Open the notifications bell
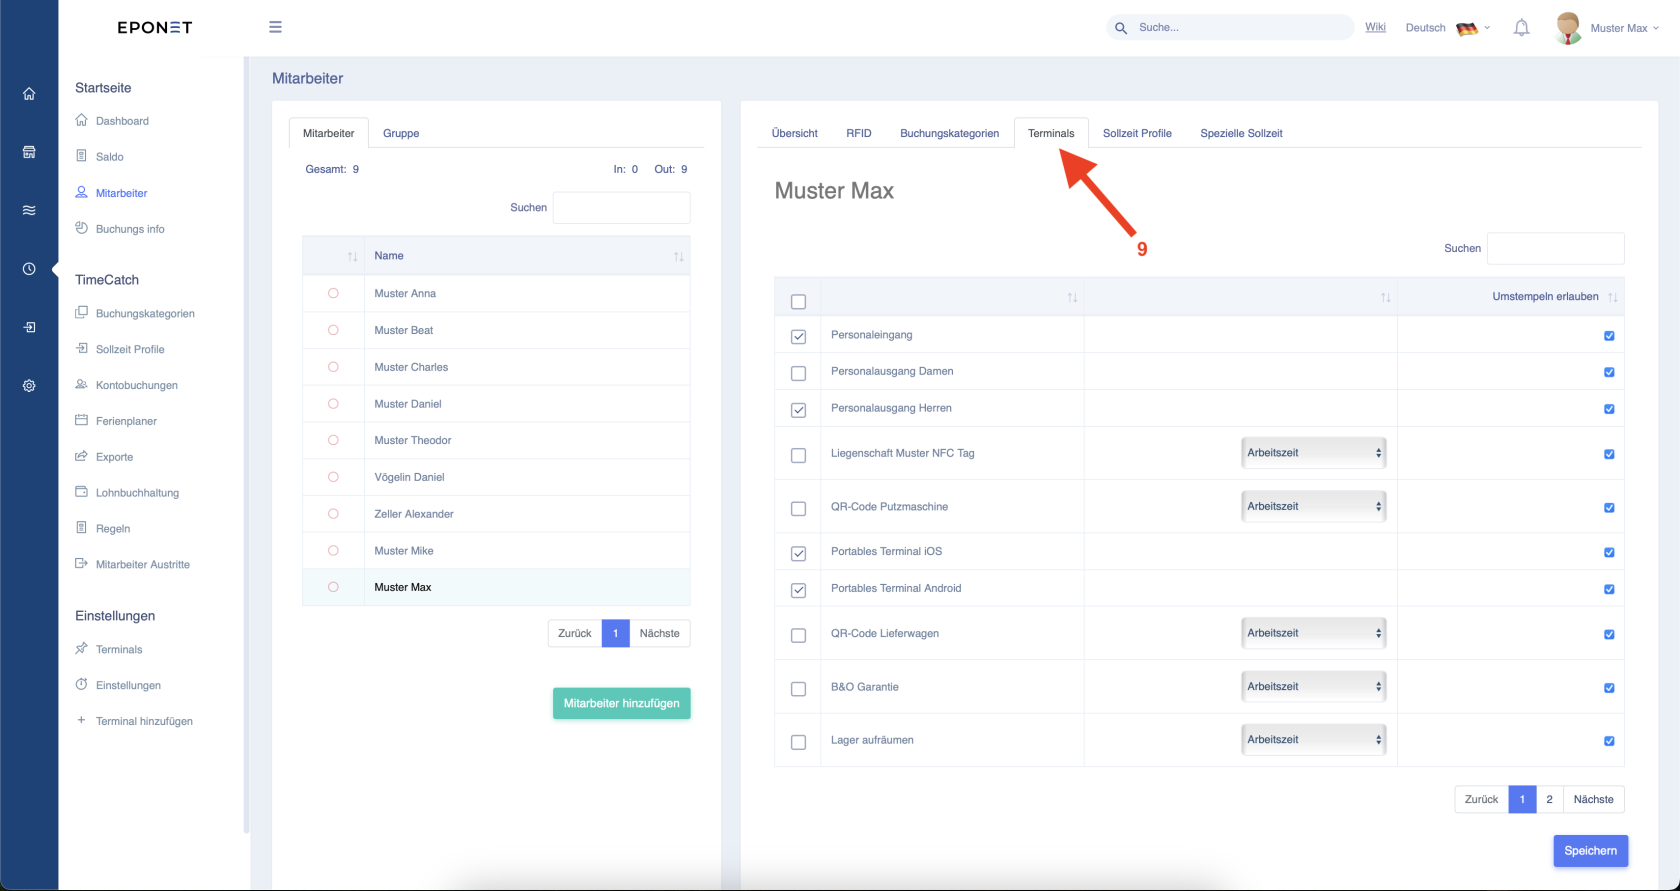Viewport: 1680px width, 891px height. pyautogui.click(x=1521, y=28)
